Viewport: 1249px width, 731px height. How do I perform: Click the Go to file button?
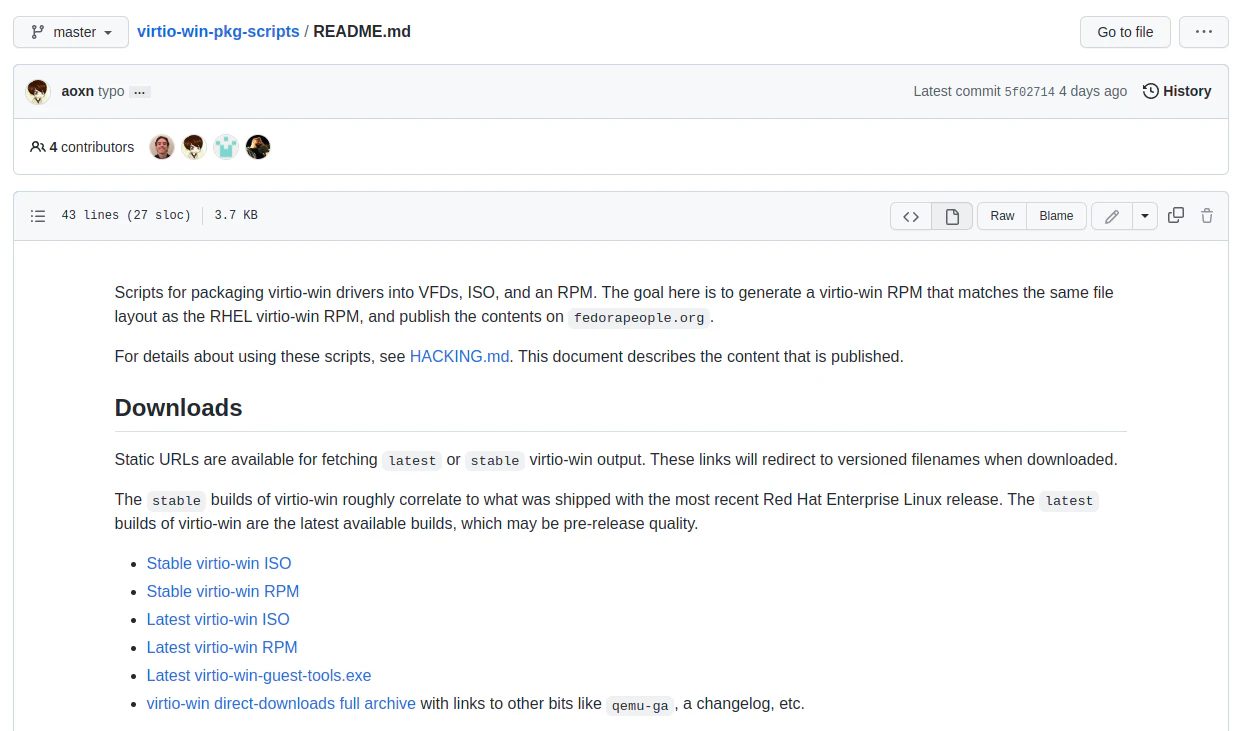1125,32
